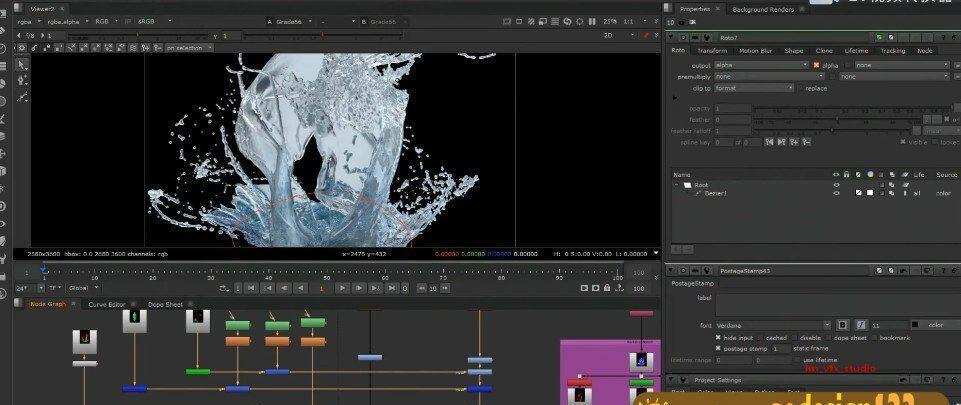Screen dimensions: 961x405
Task: Open the Tracking tab
Action: coord(892,51)
